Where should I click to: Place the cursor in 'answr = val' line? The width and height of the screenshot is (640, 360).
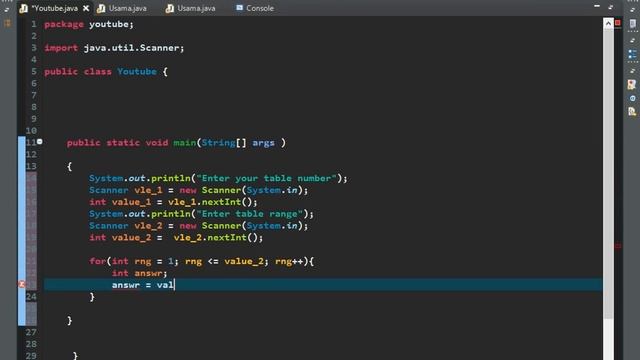pyautogui.click(x=323, y=285)
